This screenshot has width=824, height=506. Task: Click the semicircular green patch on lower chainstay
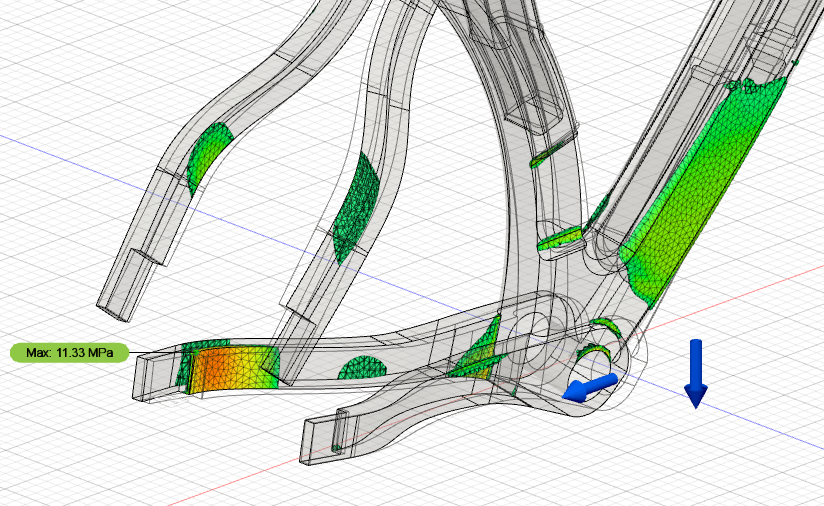click(363, 368)
